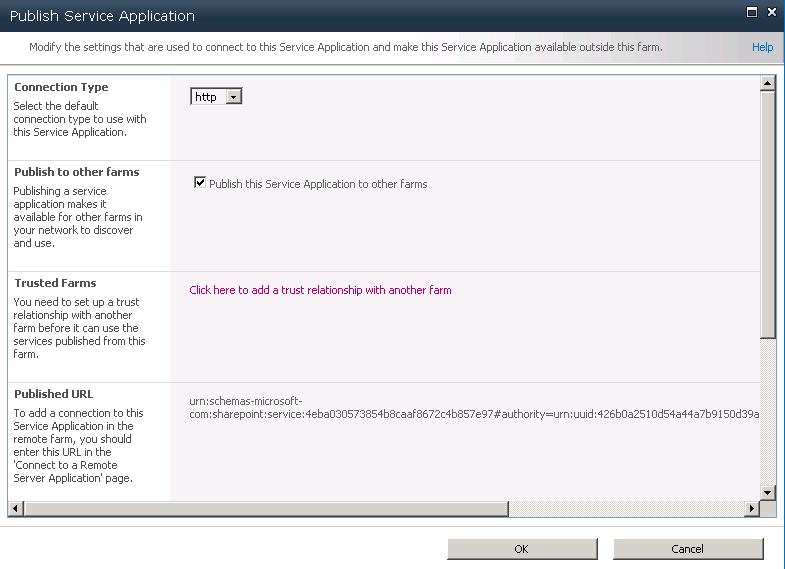Click the Published URL heading

pyautogui.click(x=54, y=394)
